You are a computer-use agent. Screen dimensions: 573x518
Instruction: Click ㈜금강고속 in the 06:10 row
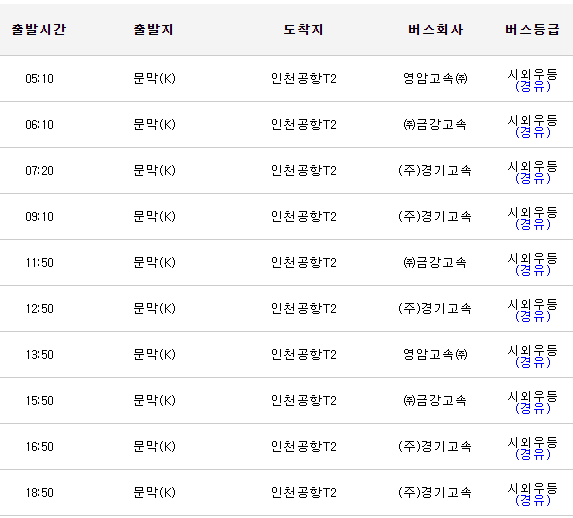435,125
